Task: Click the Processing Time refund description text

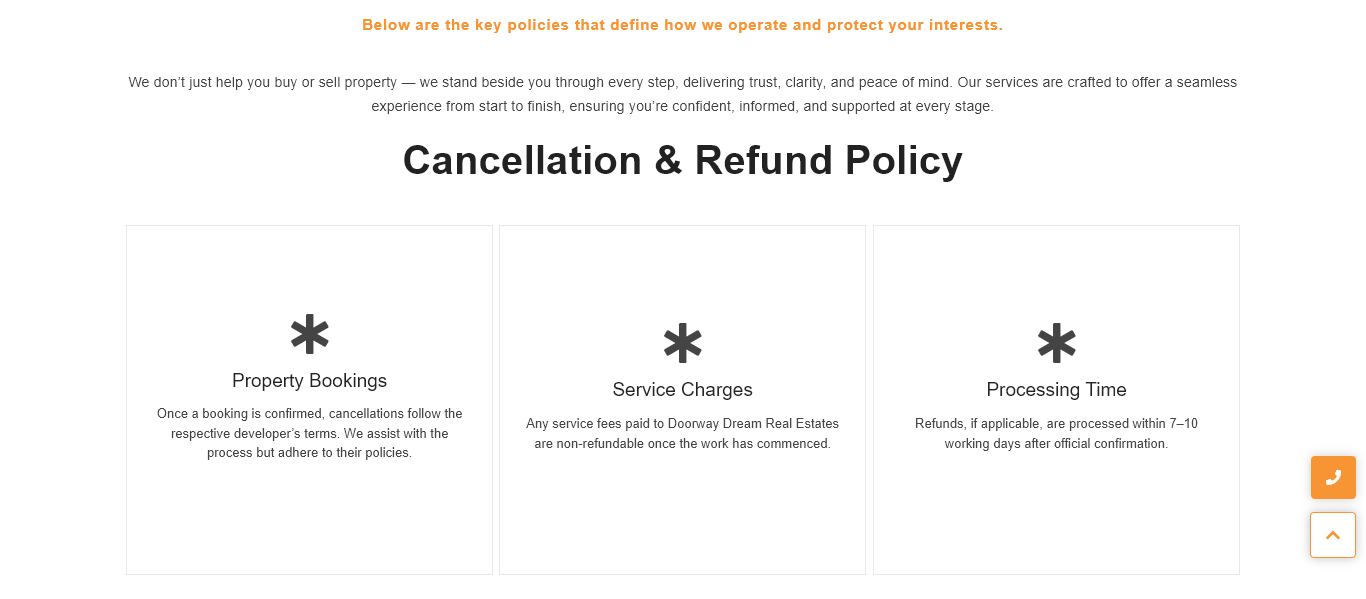Action: pos(1056,433)
